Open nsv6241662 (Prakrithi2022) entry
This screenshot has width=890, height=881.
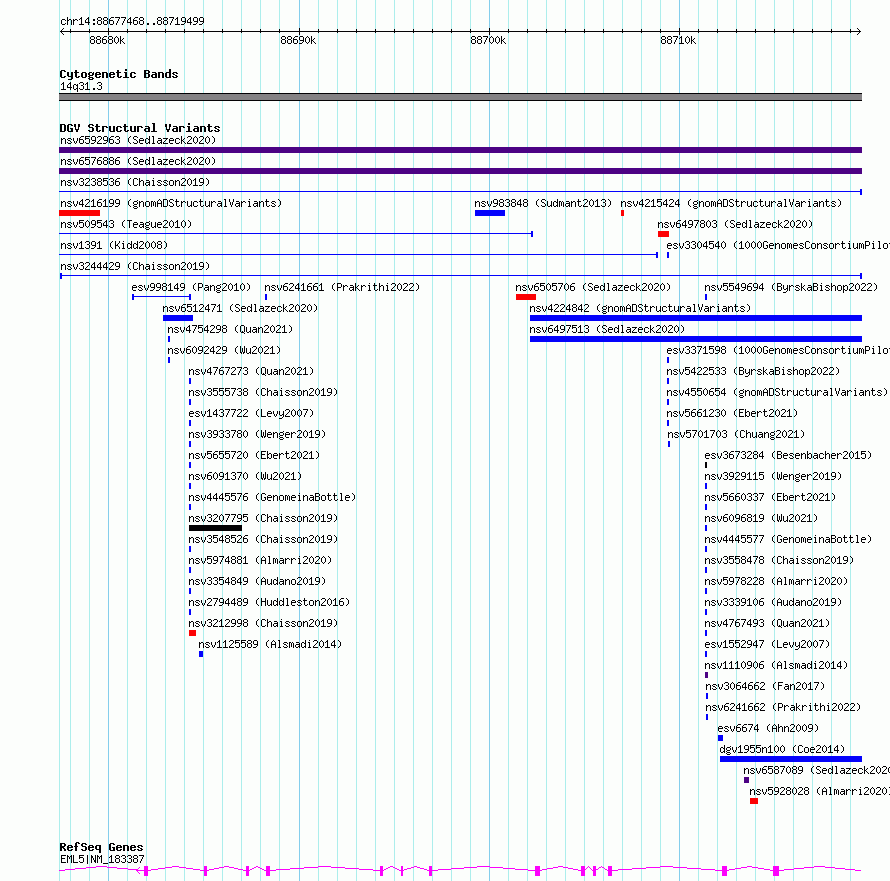coord(783,707)
